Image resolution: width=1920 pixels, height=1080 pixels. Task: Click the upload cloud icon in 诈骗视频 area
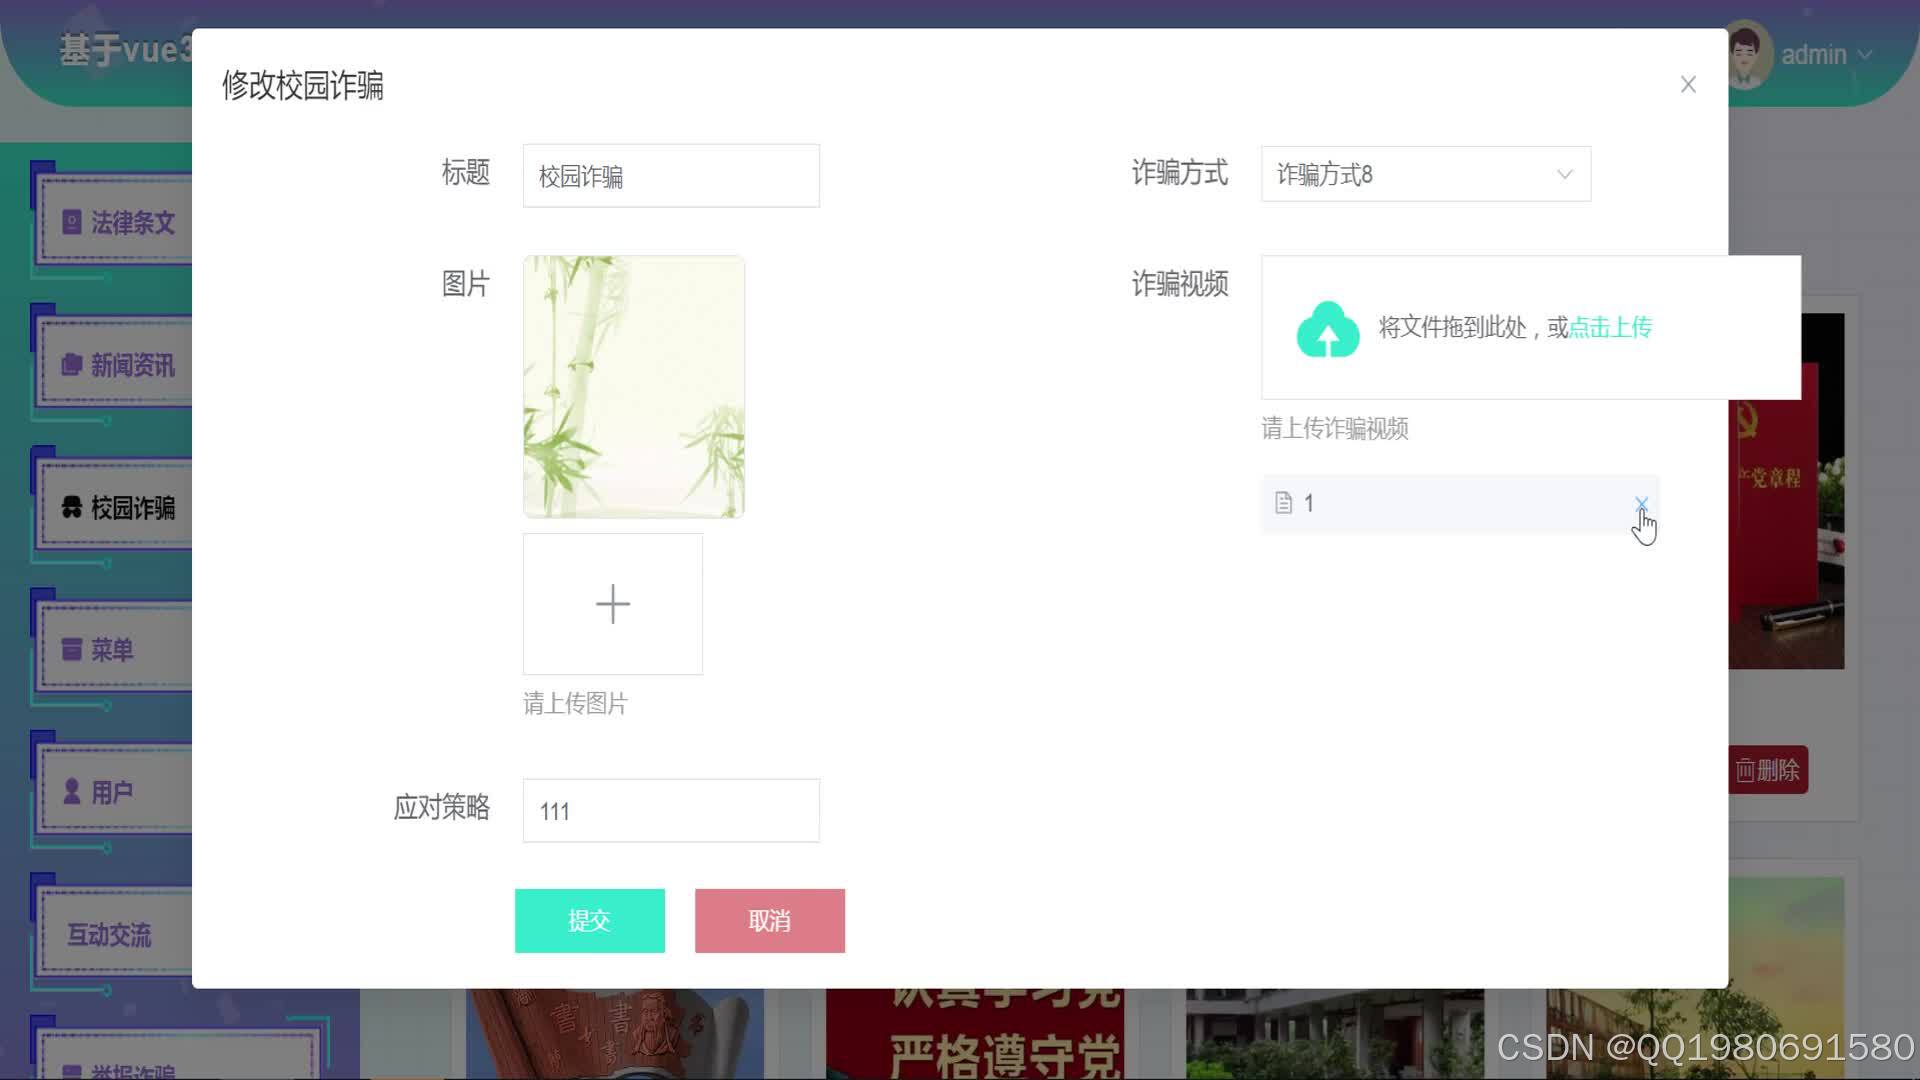click(x=1327, y=328)
